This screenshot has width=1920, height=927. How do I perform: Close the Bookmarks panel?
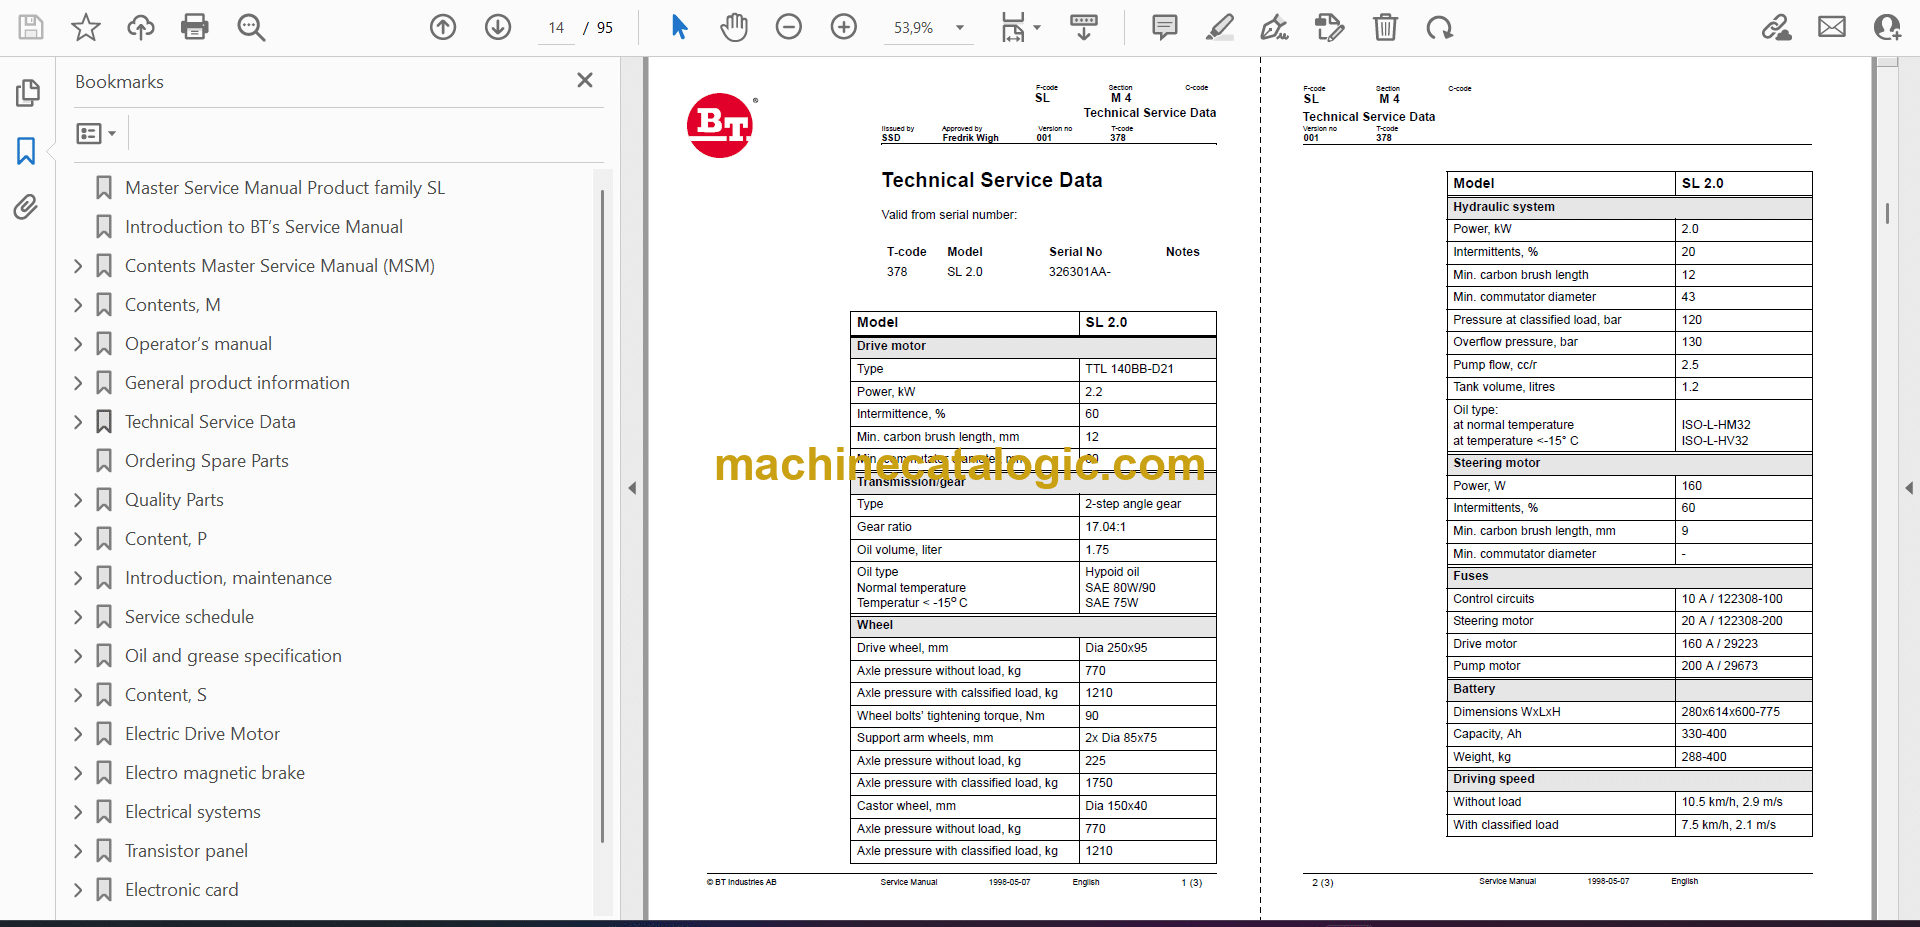click(x=585, y=80)
